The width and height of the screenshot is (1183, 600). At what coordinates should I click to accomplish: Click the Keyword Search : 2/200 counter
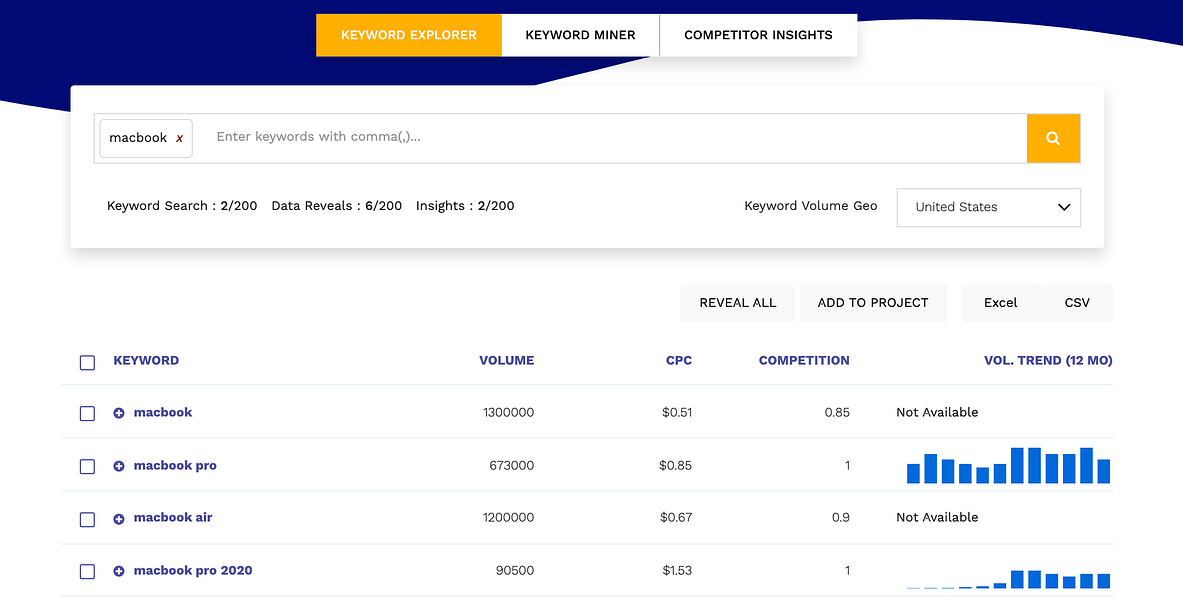182,205
